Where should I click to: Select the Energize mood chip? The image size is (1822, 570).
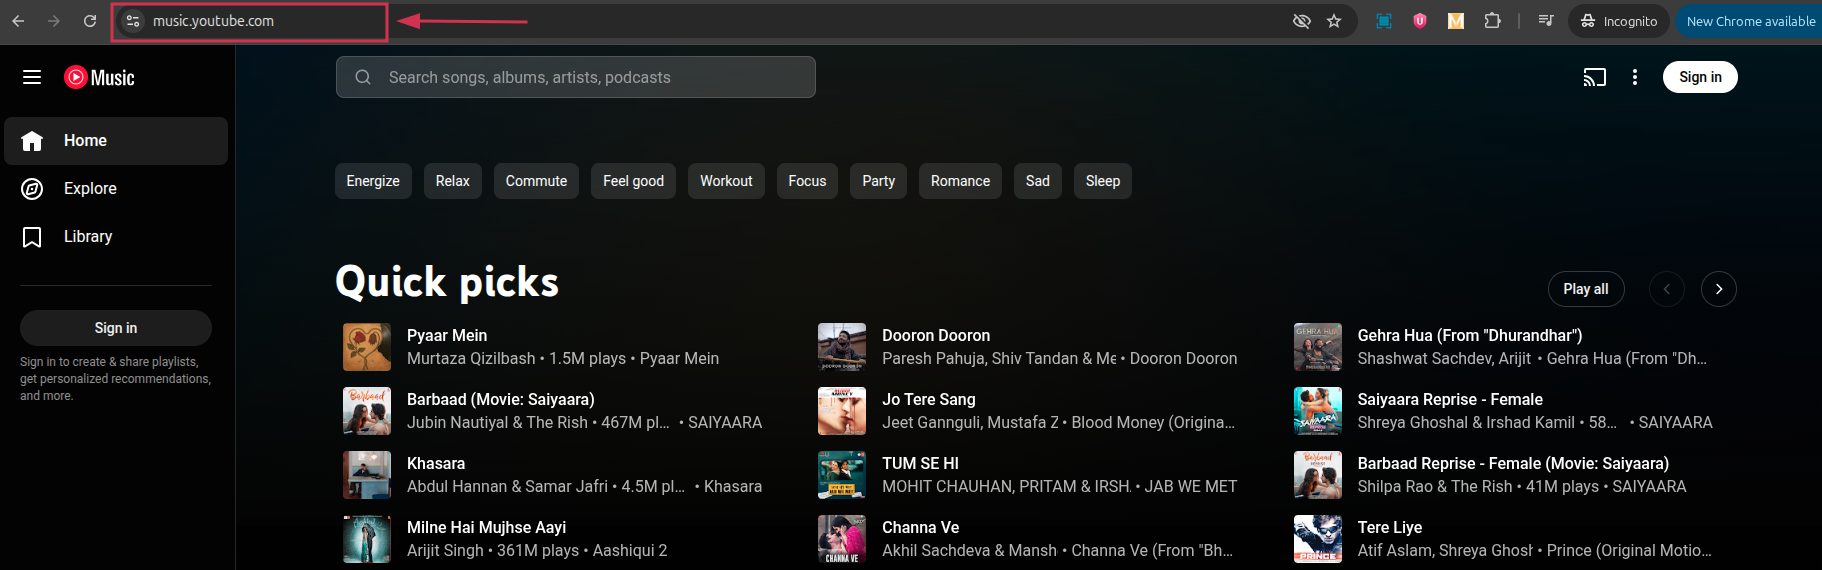tap(373, 181)
